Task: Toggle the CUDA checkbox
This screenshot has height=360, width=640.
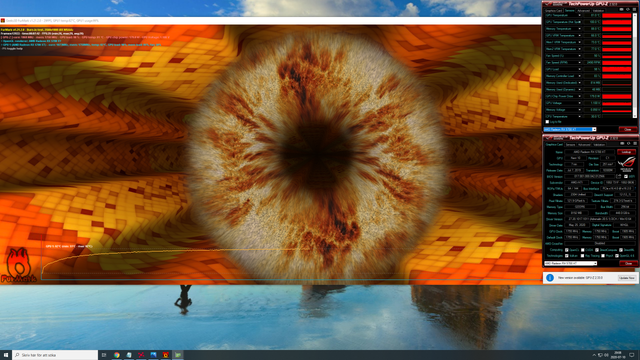Action: point(582,250)
